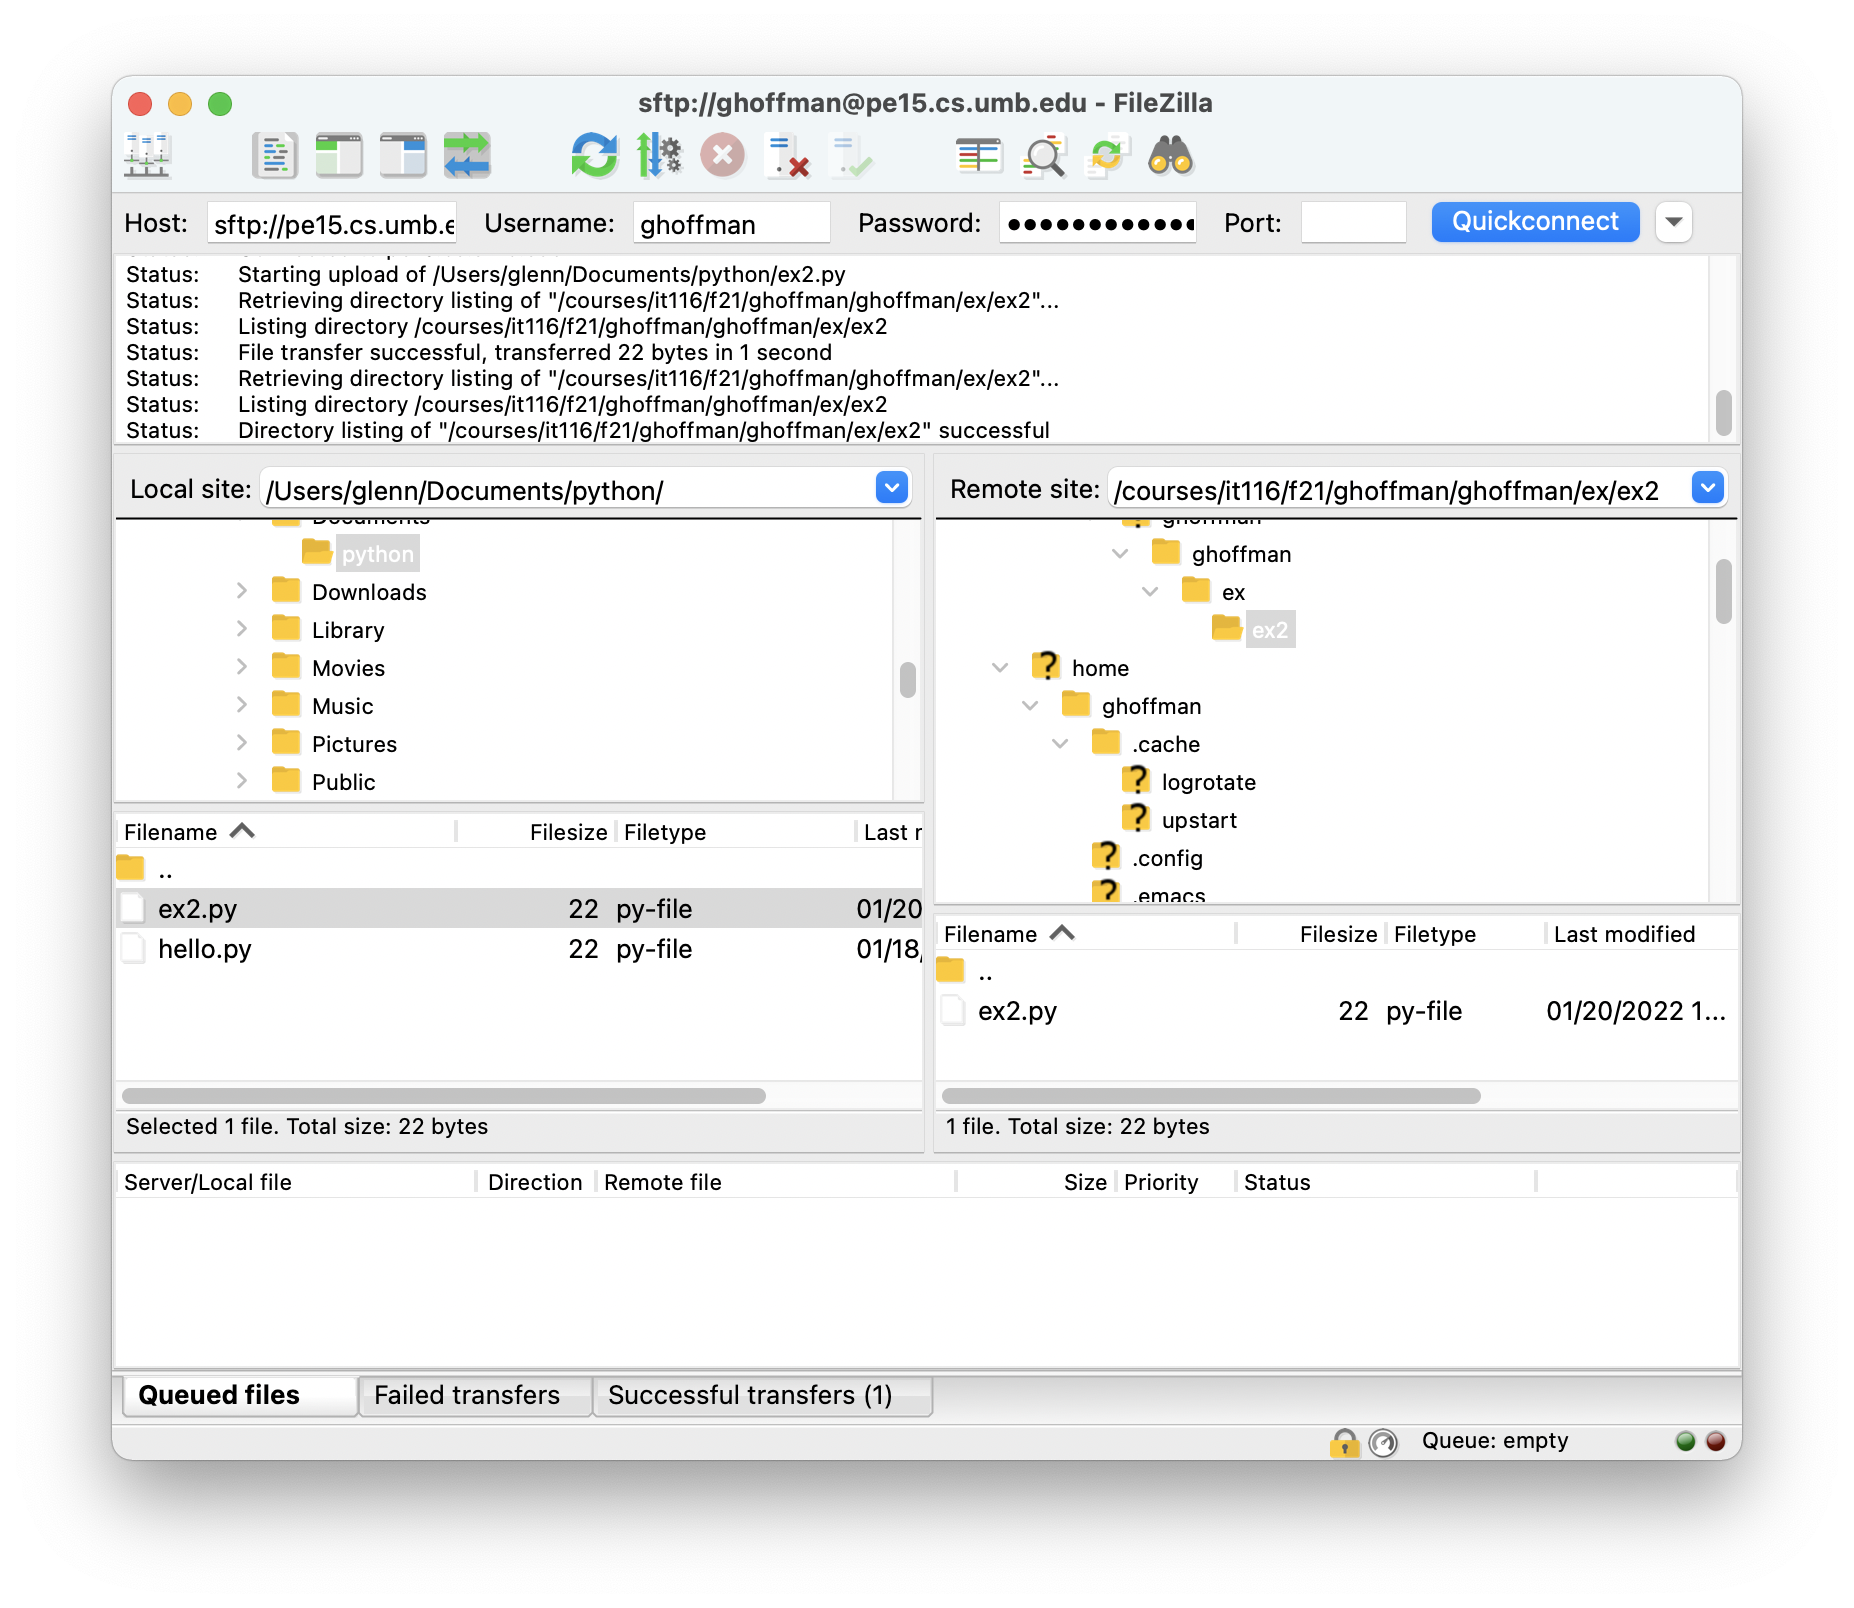Image resolution: width=1854 pixels, height=1608 pixels.
Task: Click the local file list horizontal scrollbar
Action: point(444,1096)
